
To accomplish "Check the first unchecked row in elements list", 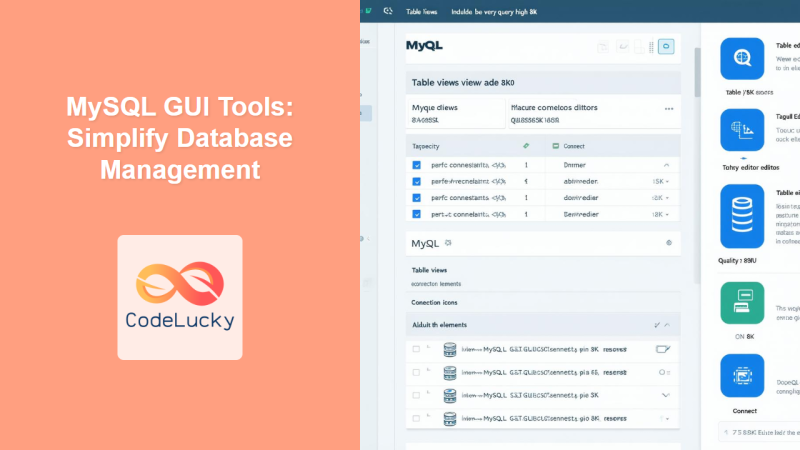I will [x=417, y=349].
